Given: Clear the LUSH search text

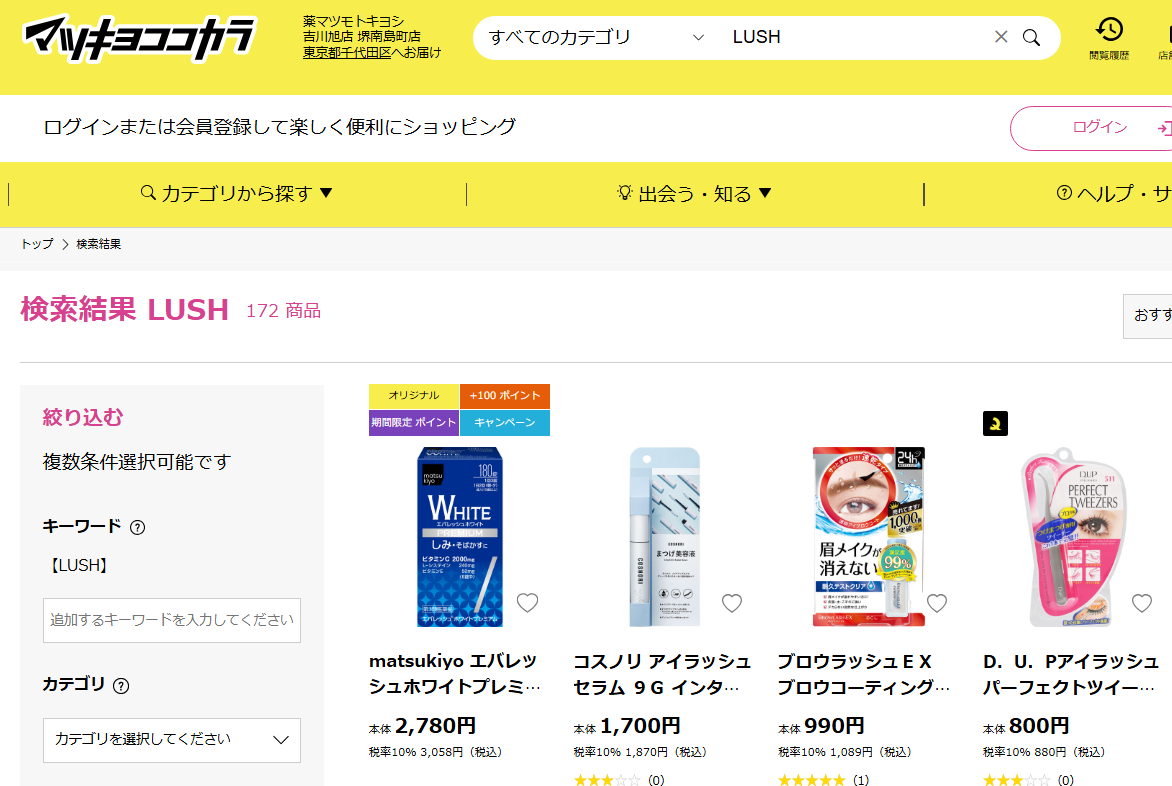Looking at the screenshot, I should click(x=1001, y=37).
